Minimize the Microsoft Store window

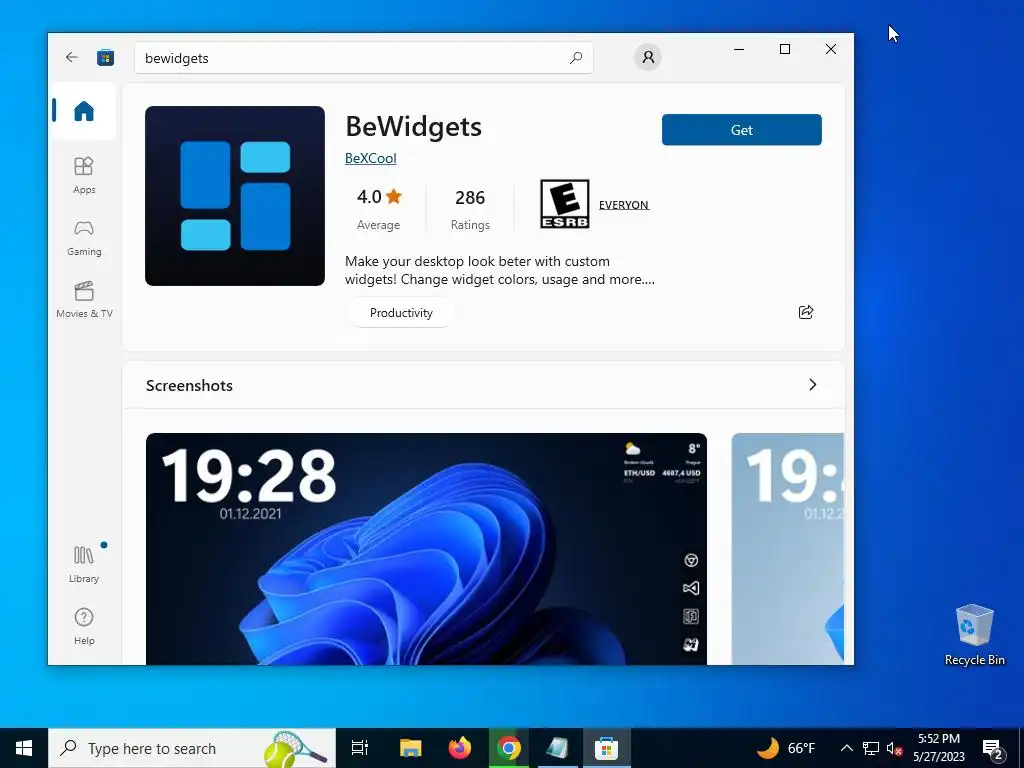pos(739,49)
